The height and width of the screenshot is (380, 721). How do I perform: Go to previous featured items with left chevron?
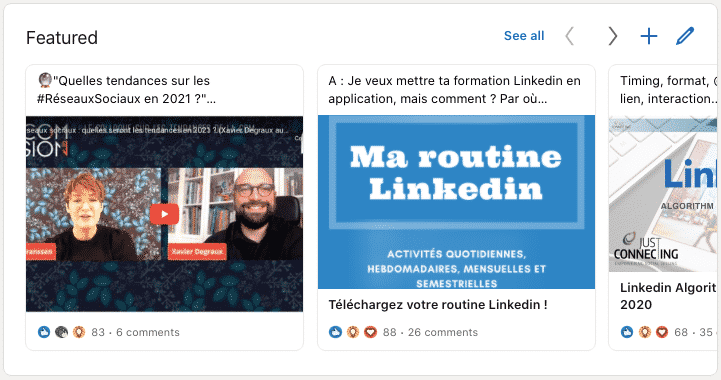coord(569,36)
